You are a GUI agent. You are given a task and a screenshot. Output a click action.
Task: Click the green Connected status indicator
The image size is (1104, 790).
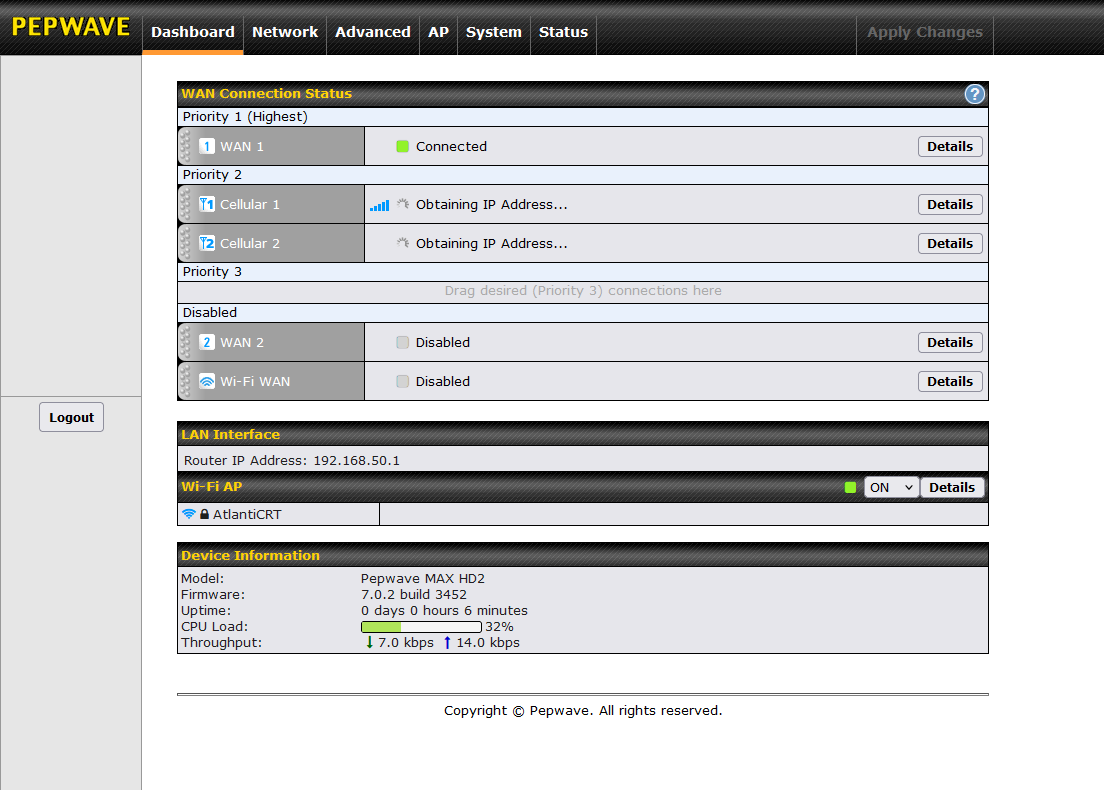pyautogui.click(x=402, y=146)
